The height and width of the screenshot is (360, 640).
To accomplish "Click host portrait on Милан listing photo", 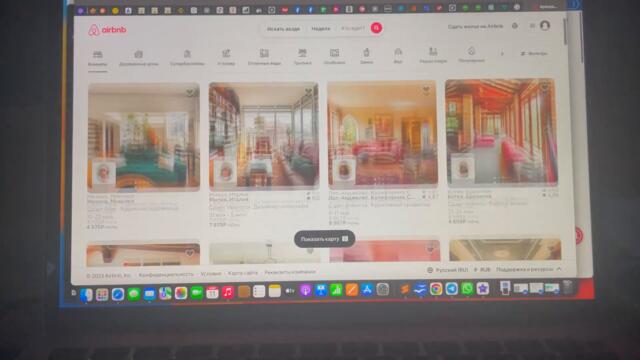I will pyautogui.click(x=225, y=171).
